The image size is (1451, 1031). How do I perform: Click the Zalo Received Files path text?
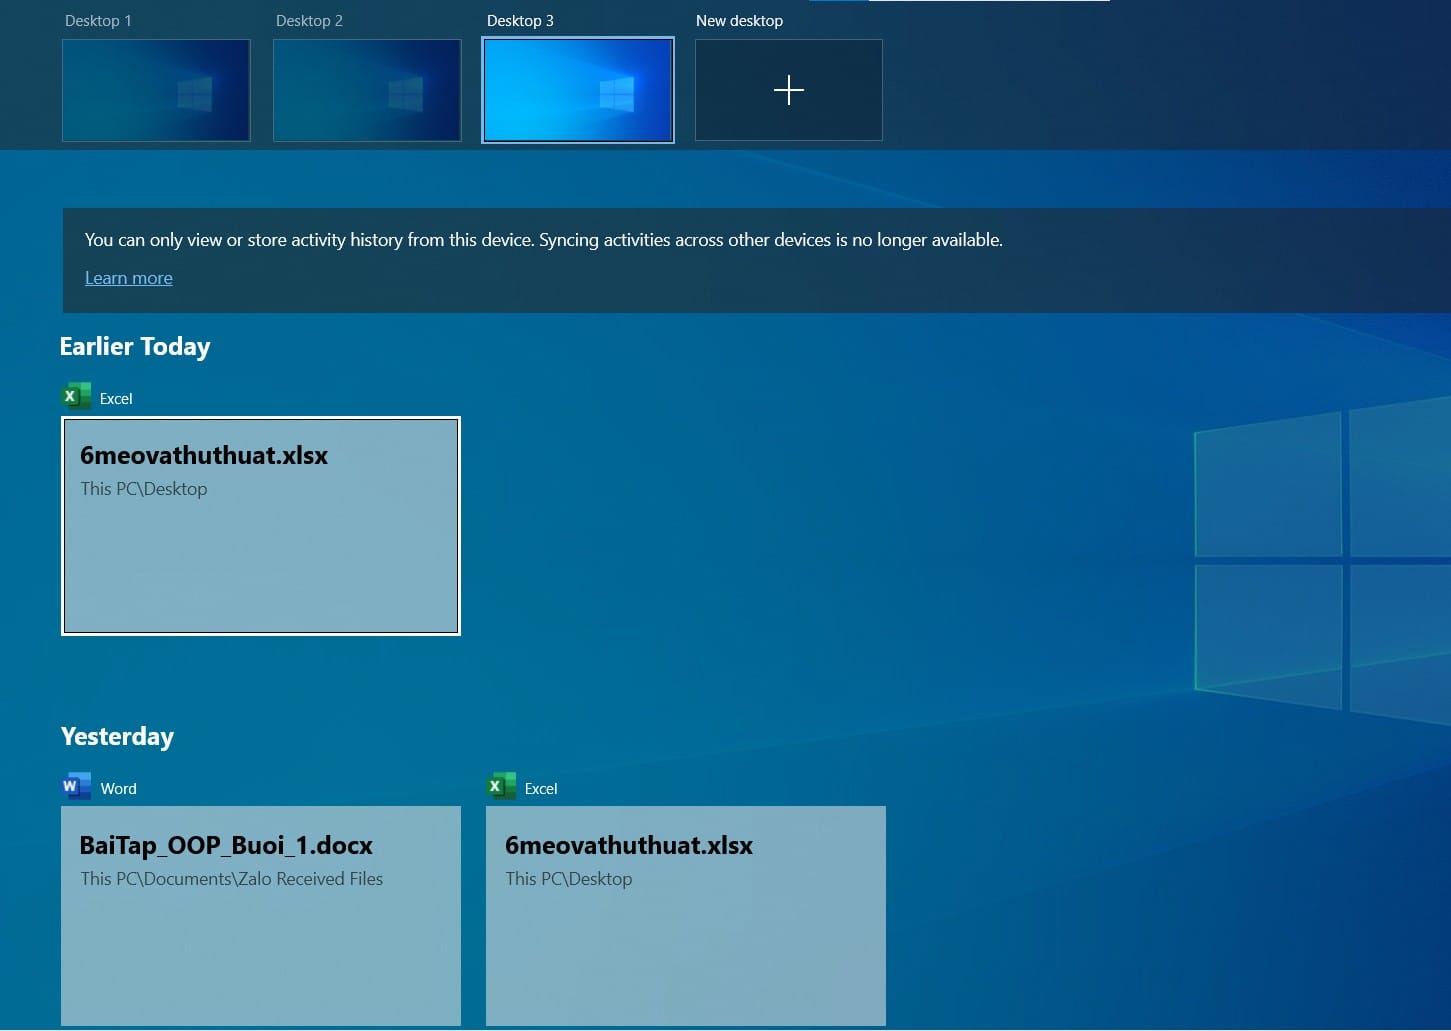coord(232,879)
